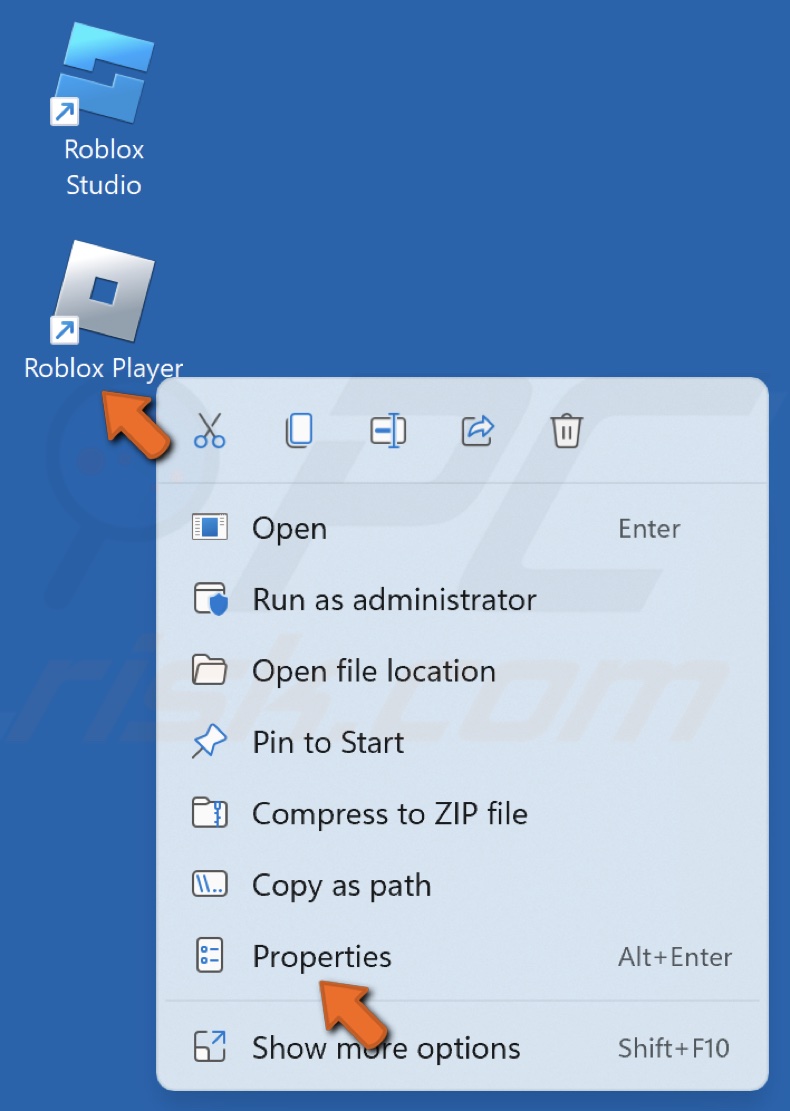The image size is (790, 1111).
Task: Click the Share icon in context menu
Action: point(477,431)
